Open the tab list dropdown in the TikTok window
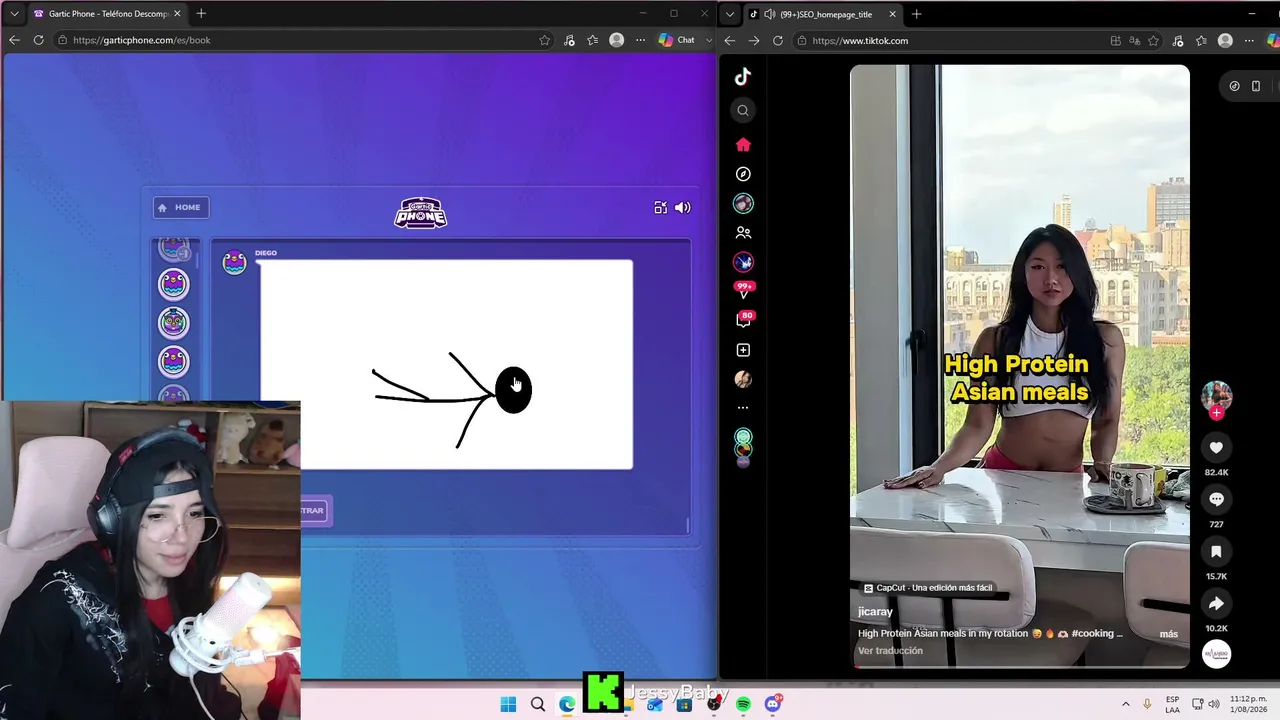1280x720 pixels. pyautogui.click(x=730, y=14)
